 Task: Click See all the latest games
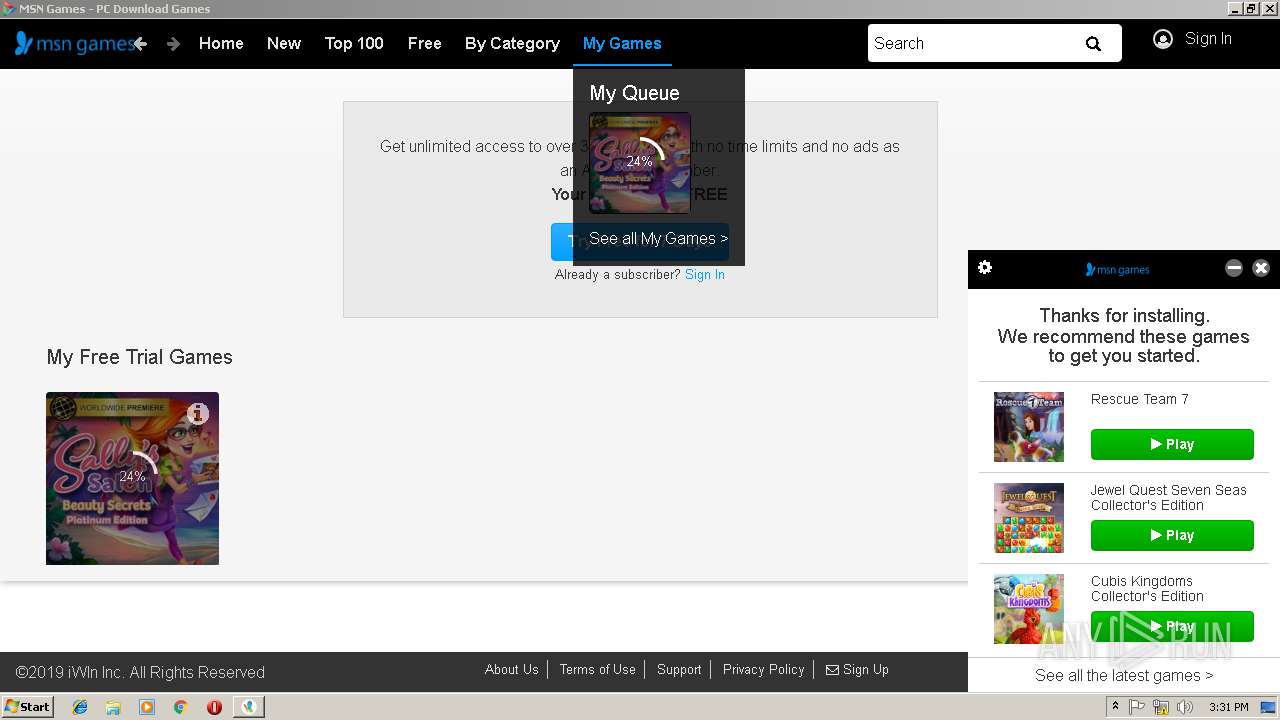click(x=1124, y=676)
